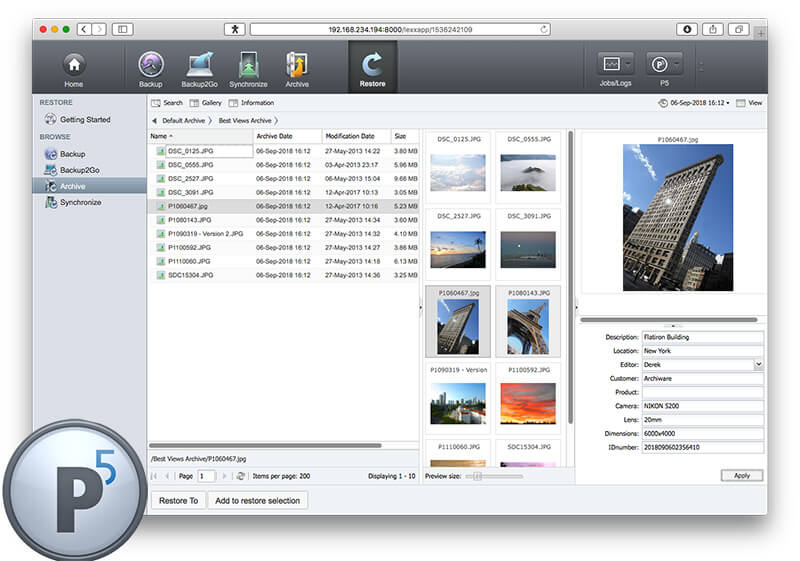Click the DSC_2527.JPG sunset thumbnail
Screen dimensions: 800x561
tap(458, 250)
